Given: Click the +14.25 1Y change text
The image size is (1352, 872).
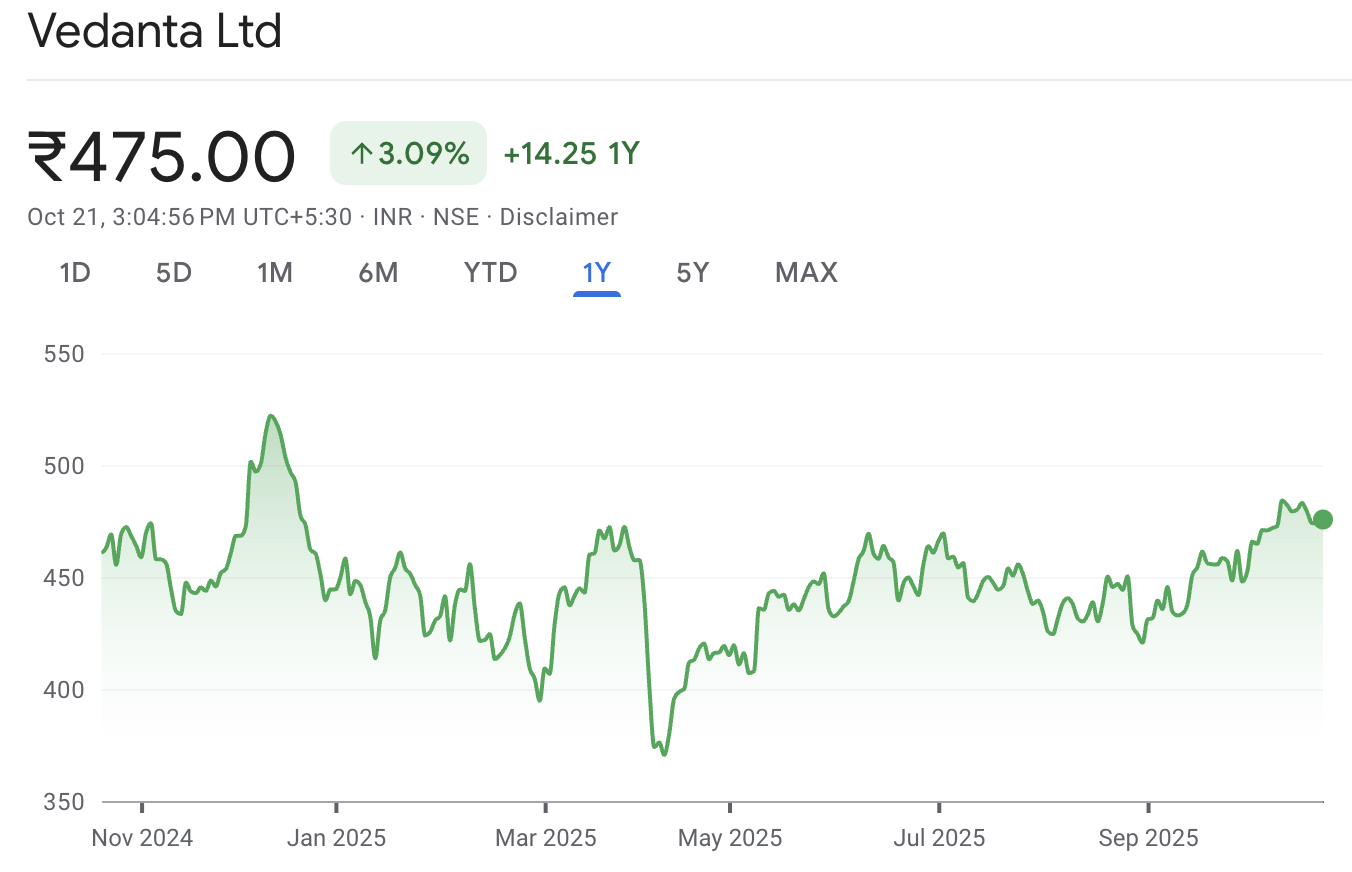Looking at the screenshot, I should coord(571,153).
